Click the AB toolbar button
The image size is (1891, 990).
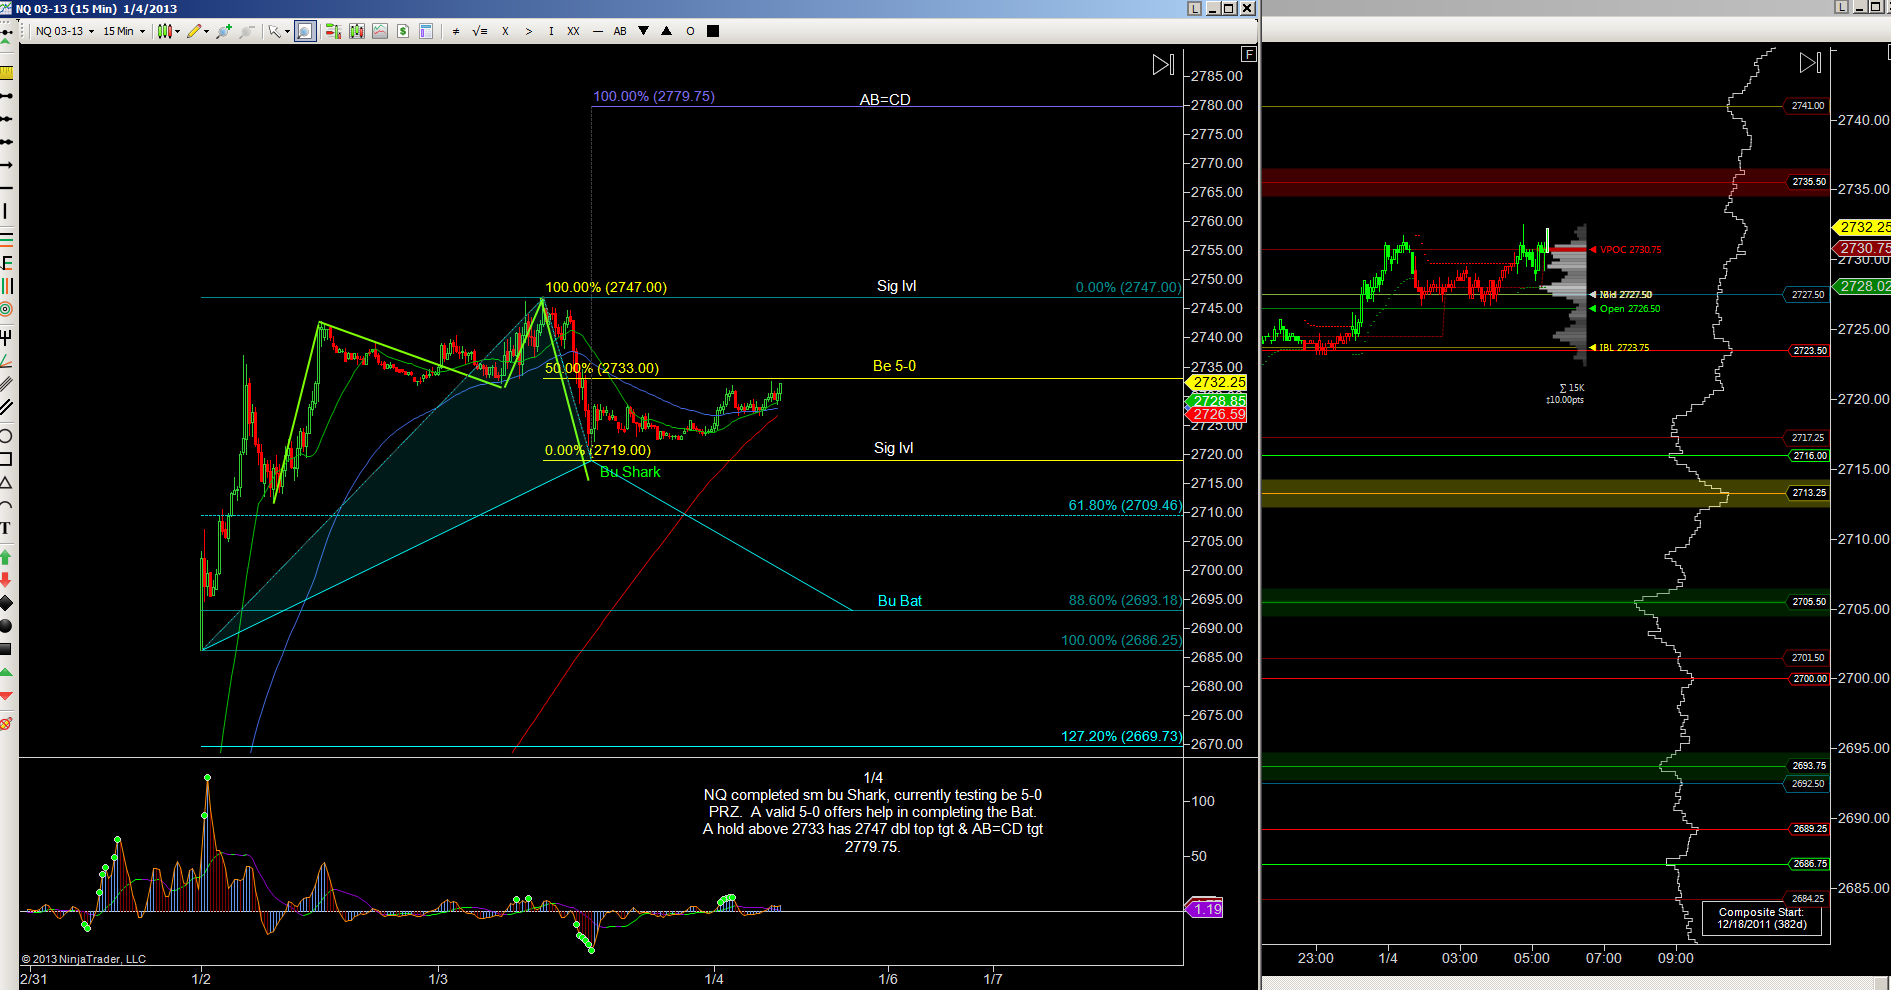coord(620,31)
